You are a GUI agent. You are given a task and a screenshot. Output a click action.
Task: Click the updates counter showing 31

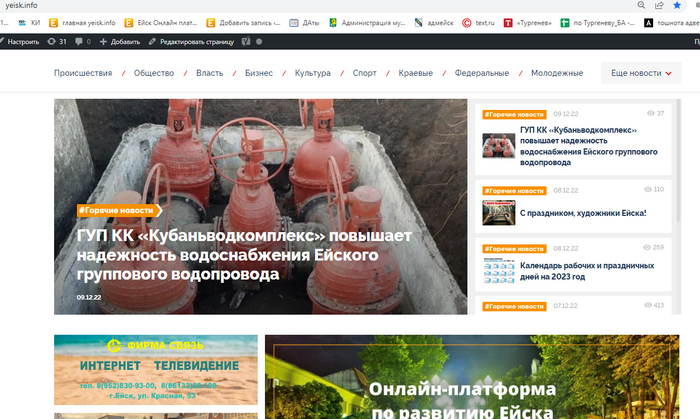[x=57, y=41]
